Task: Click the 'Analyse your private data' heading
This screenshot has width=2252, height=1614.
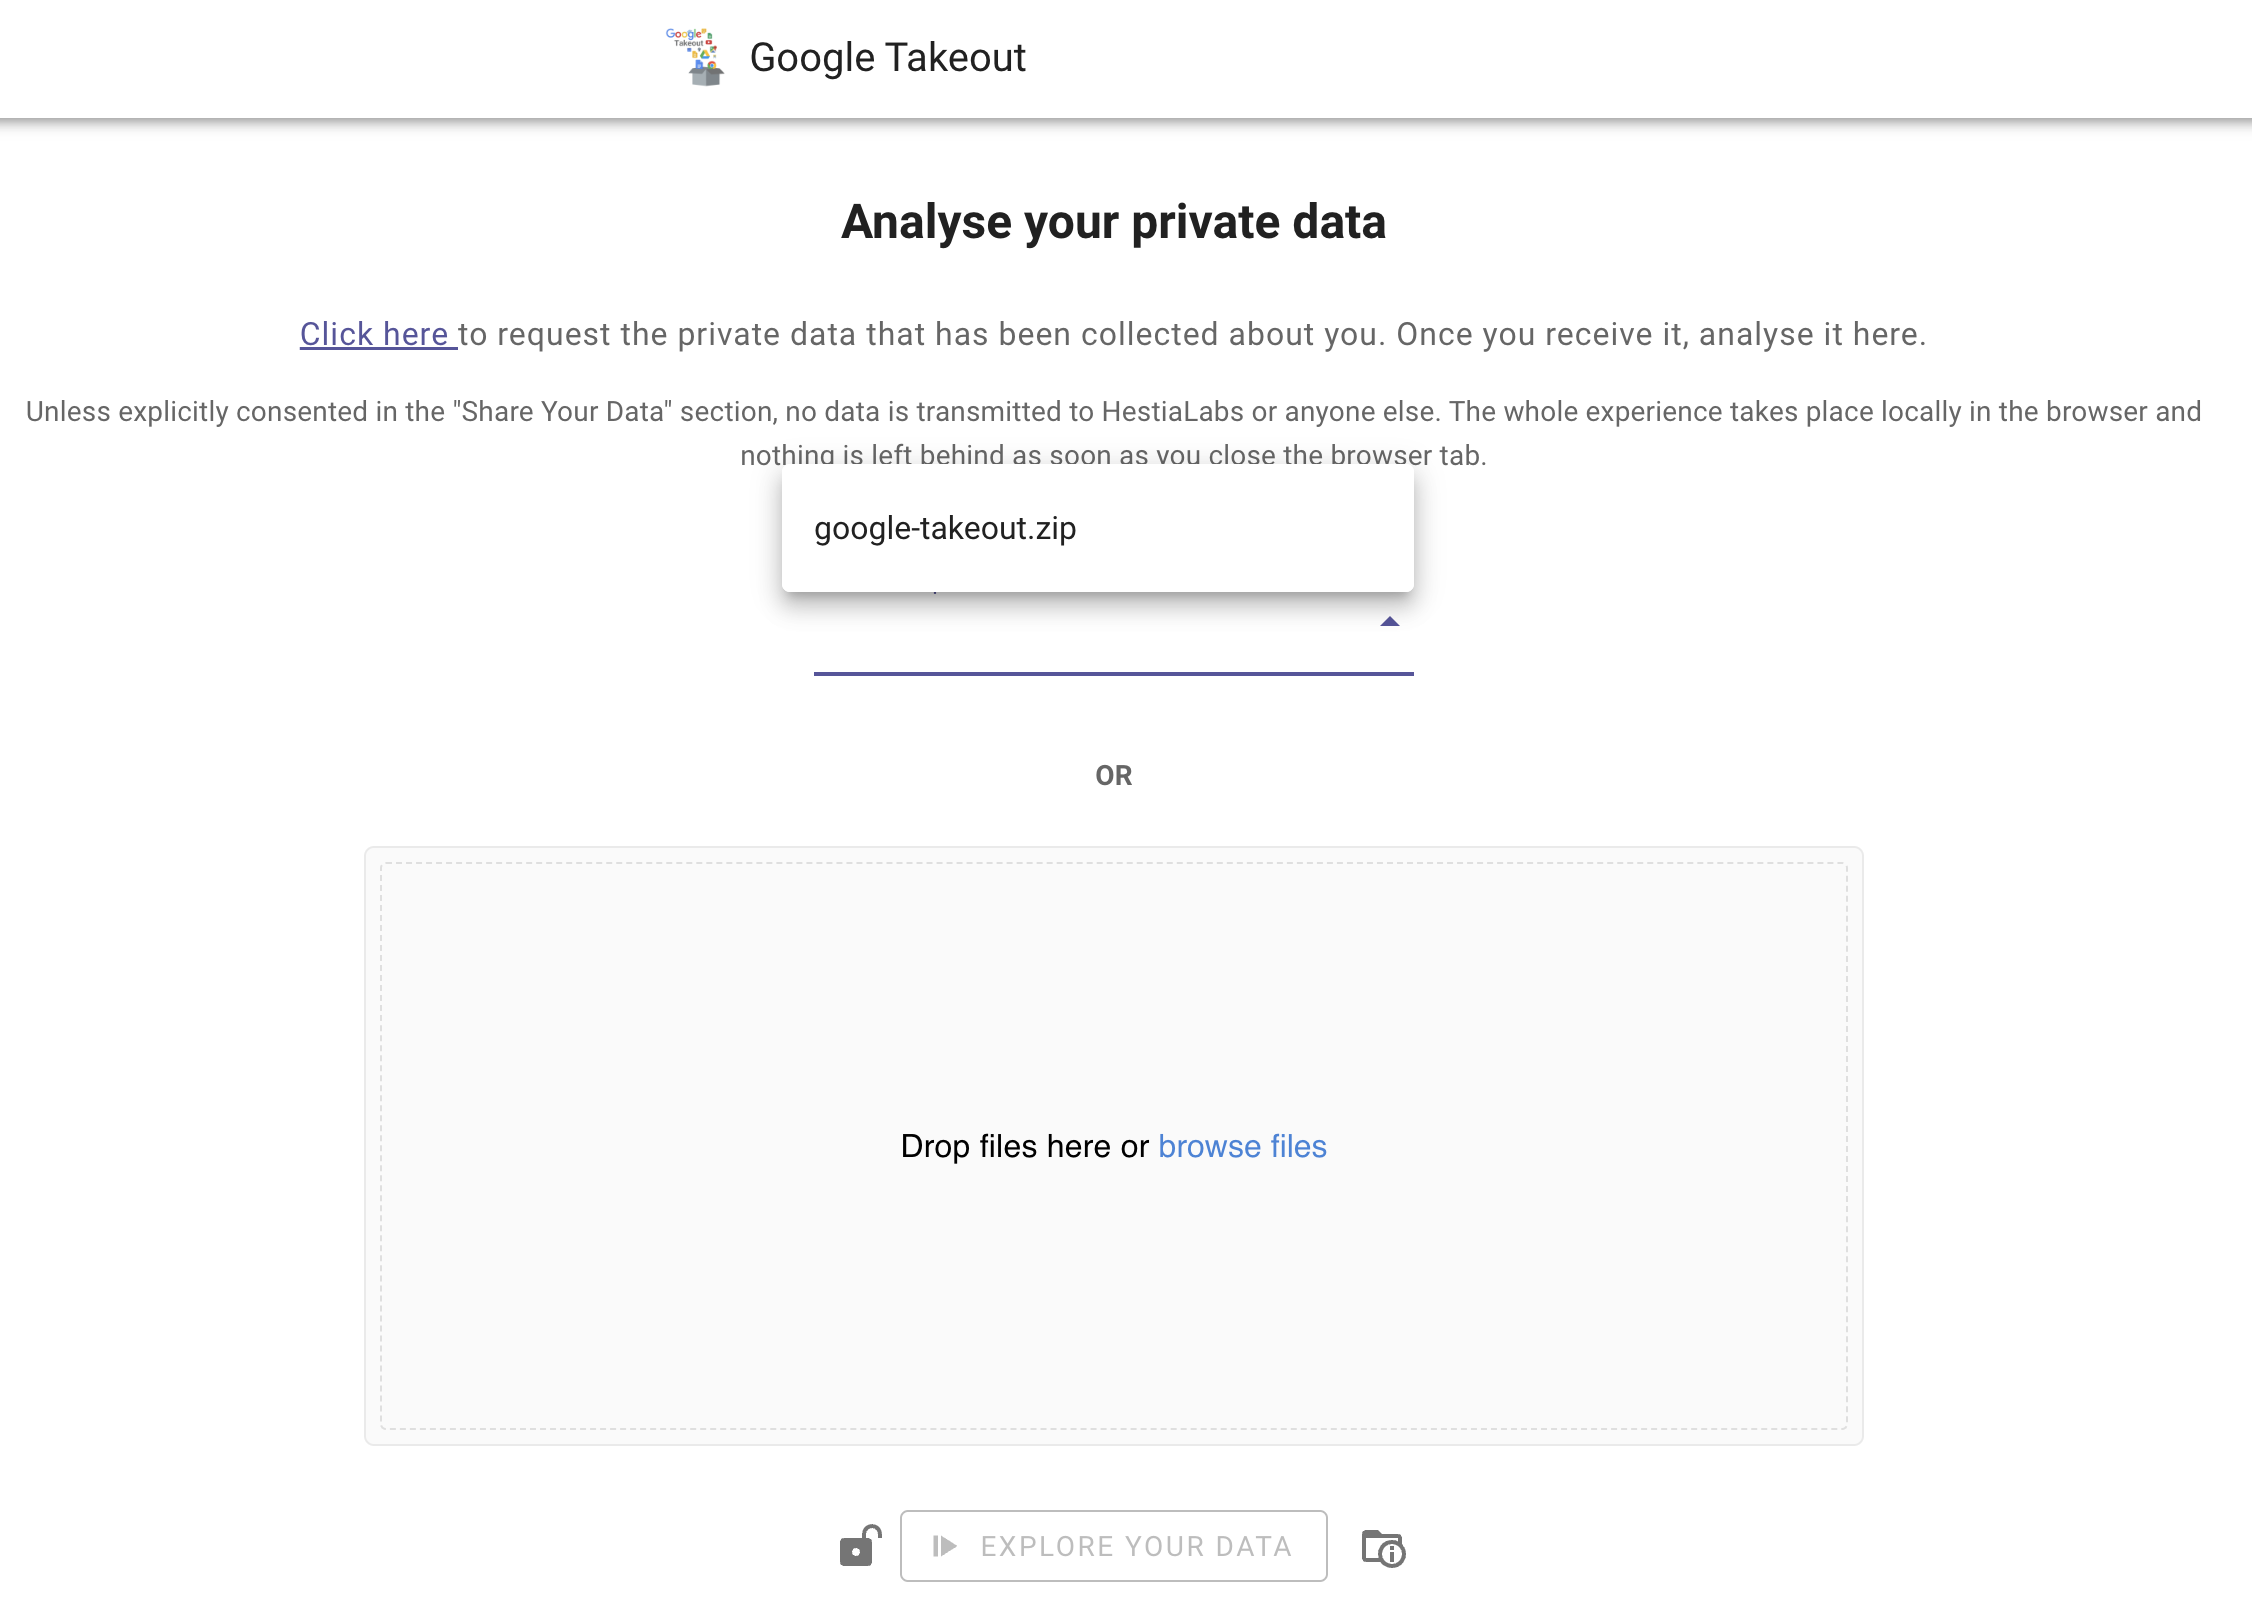Action: point(1113,222)
